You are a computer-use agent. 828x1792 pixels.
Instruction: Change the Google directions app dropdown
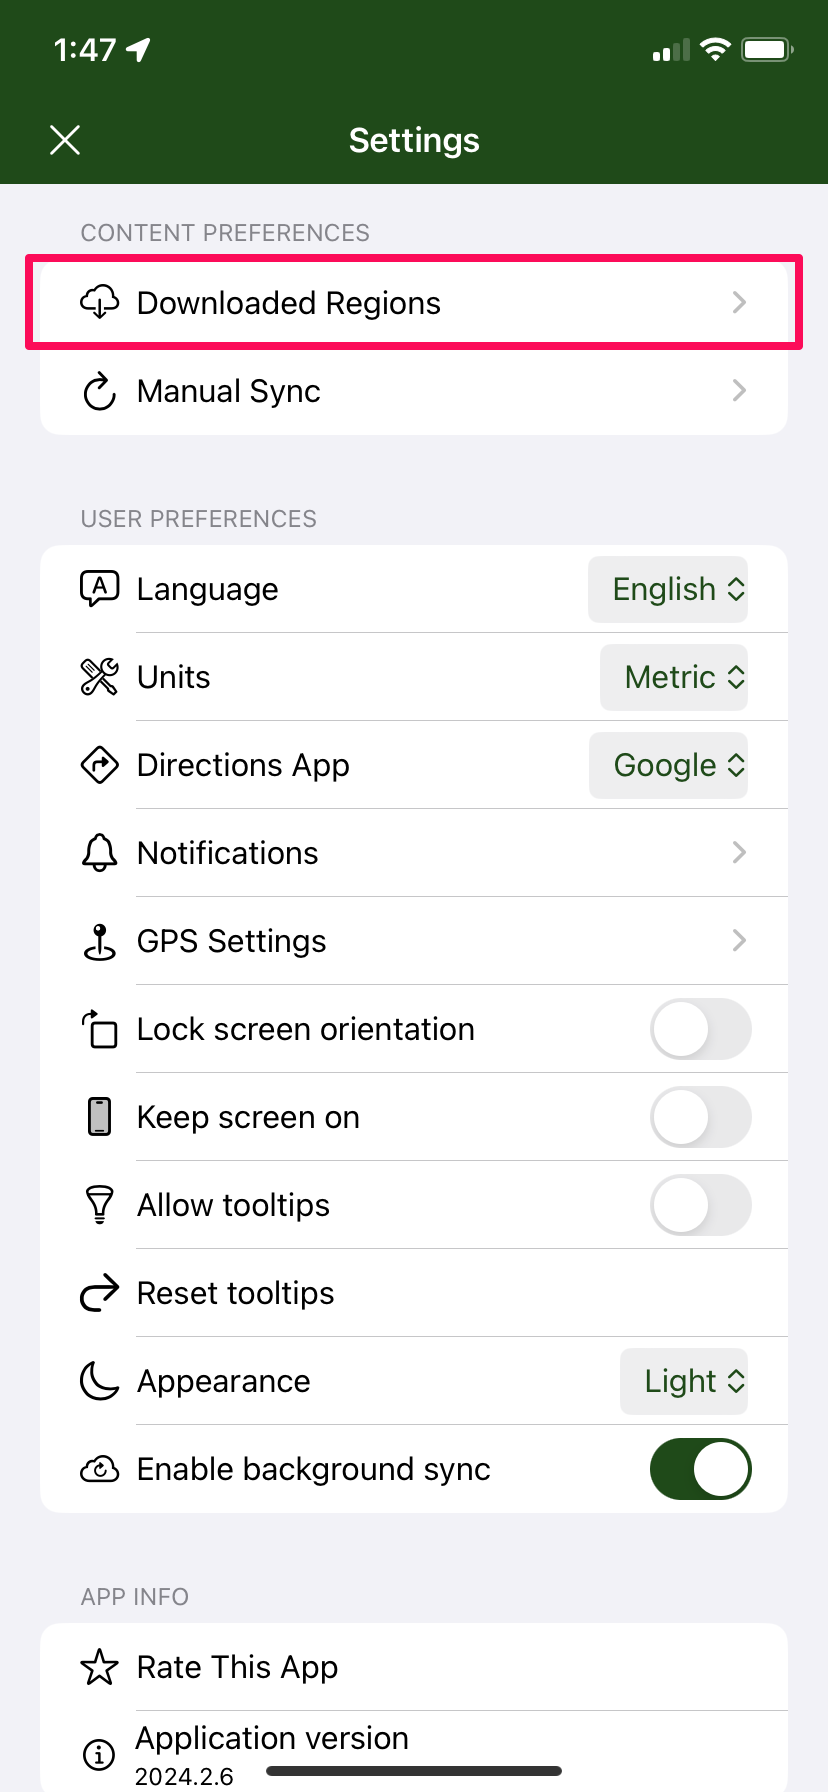668,765
